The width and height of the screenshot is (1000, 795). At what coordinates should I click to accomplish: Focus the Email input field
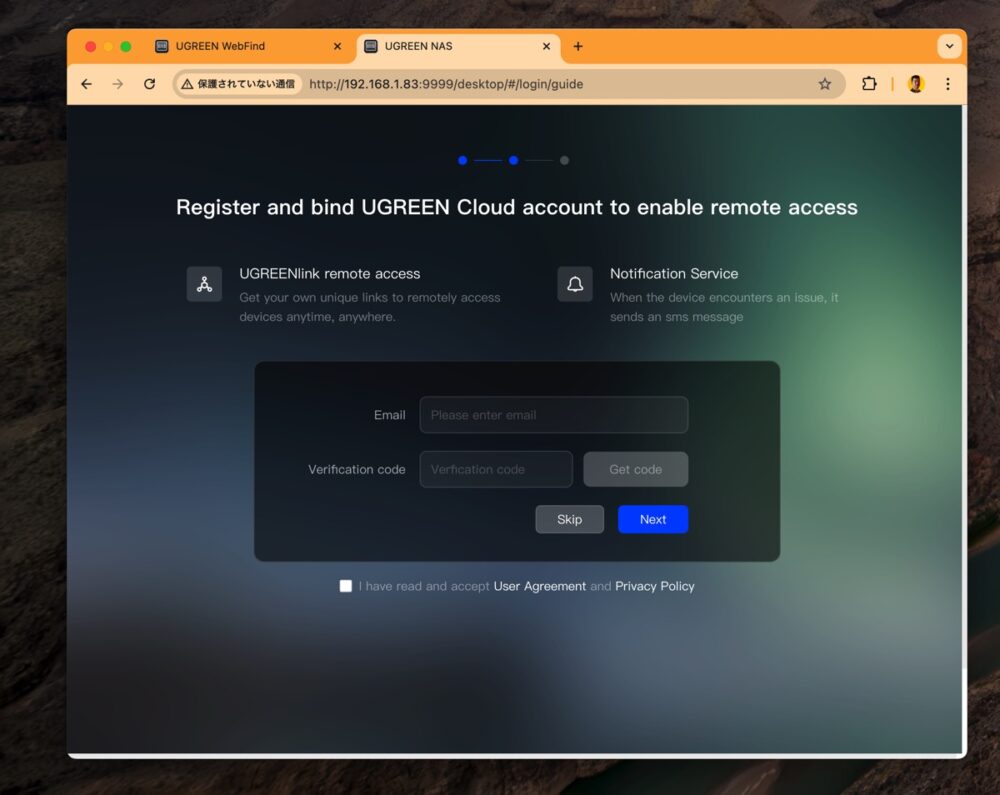553,415
